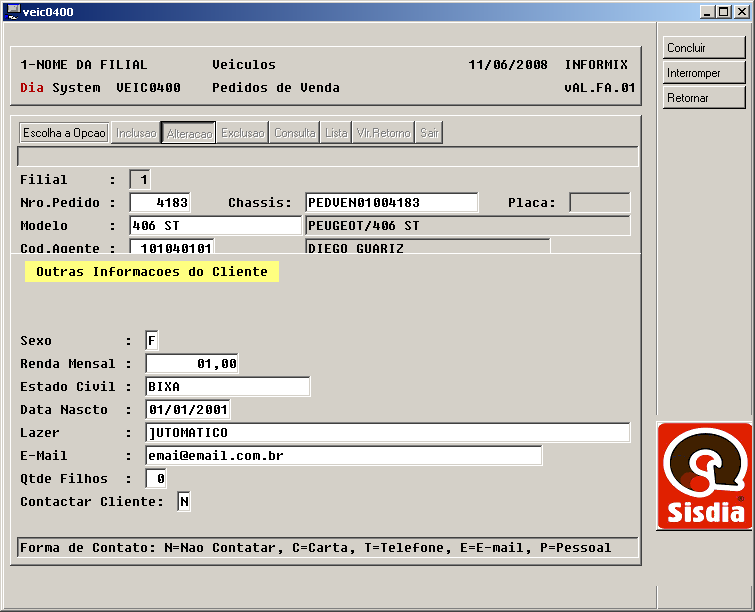Screen dimensions: 755x612
Task: Click the Retornar button
Action: pyautogui.click(x=703, y=98)
